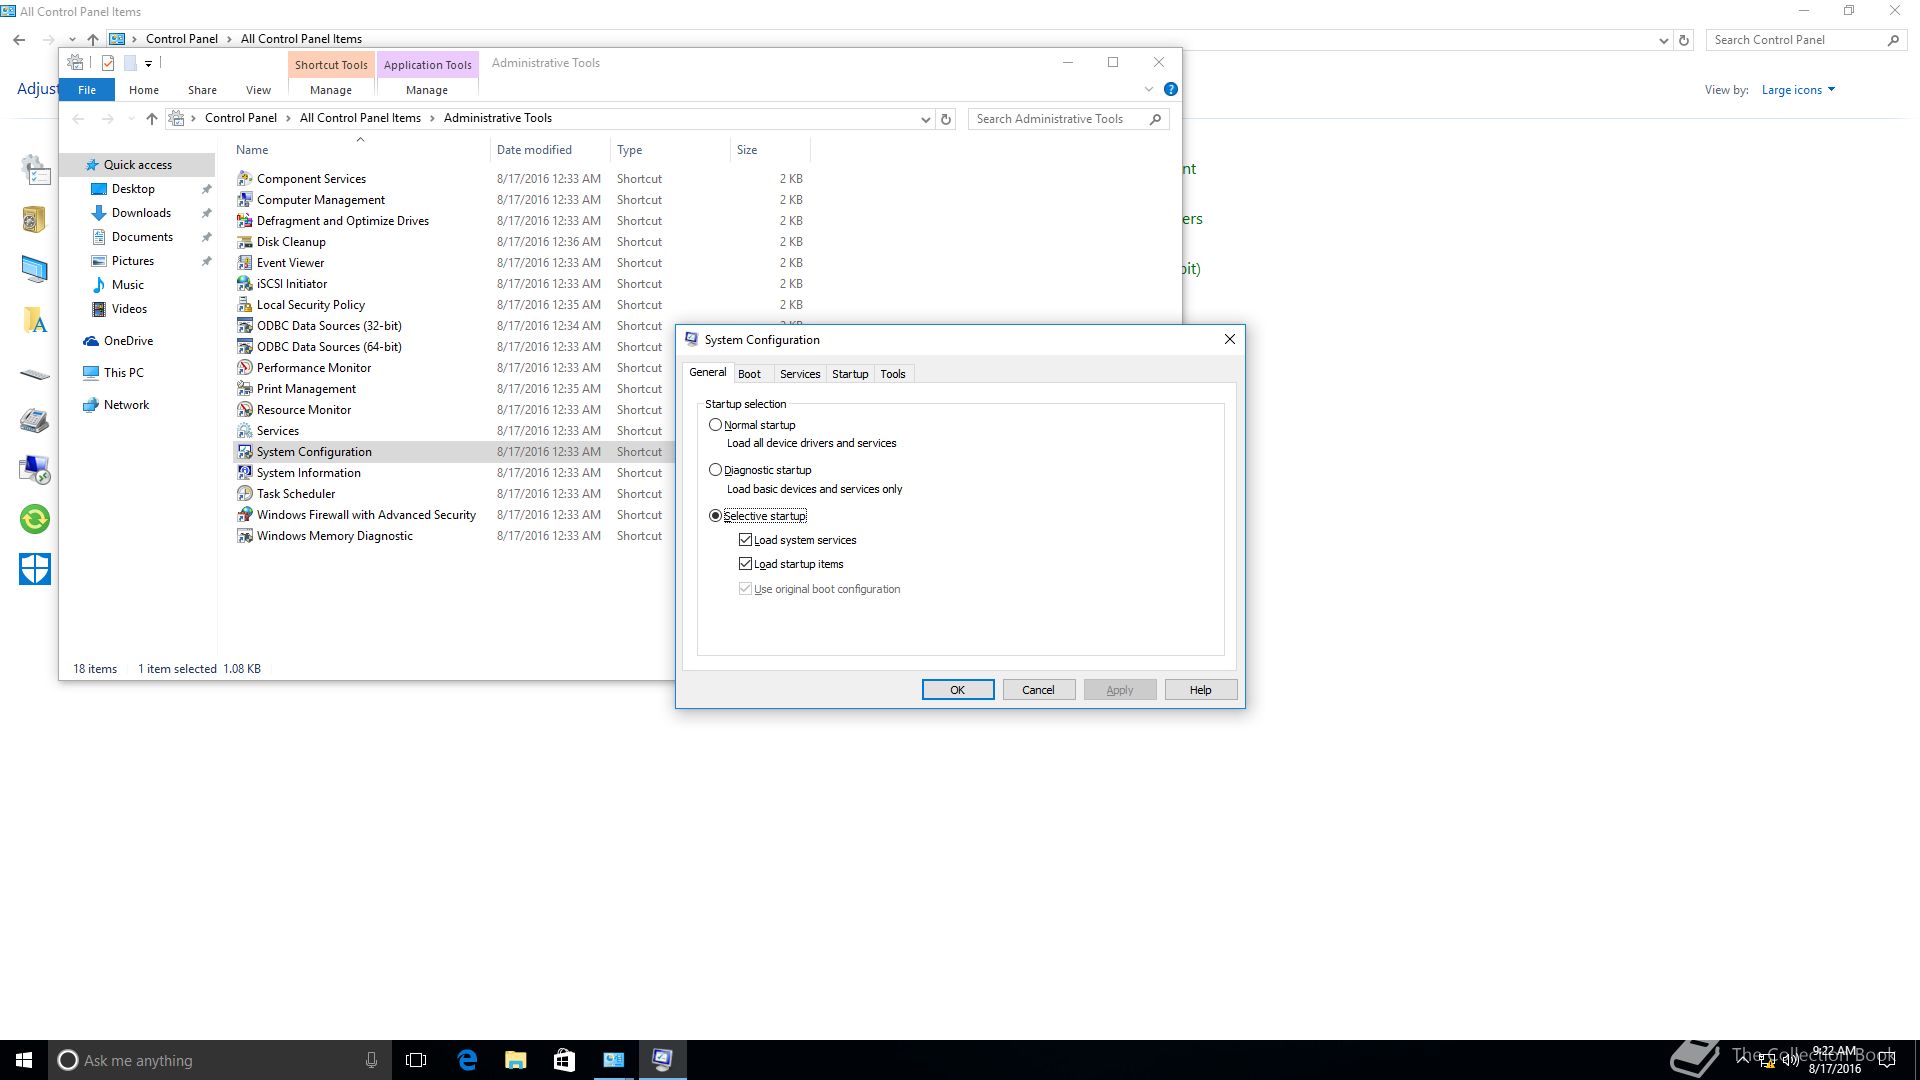Click Control Panel breadcrumb in Administrative Tools

click(x=241, y=118)
